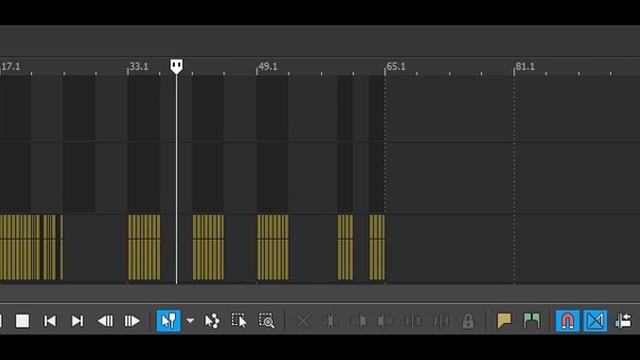Screen dimensions: 640x360
Task: Select the yellow clip starting at measure 33.1
Action: pos(144,247)
